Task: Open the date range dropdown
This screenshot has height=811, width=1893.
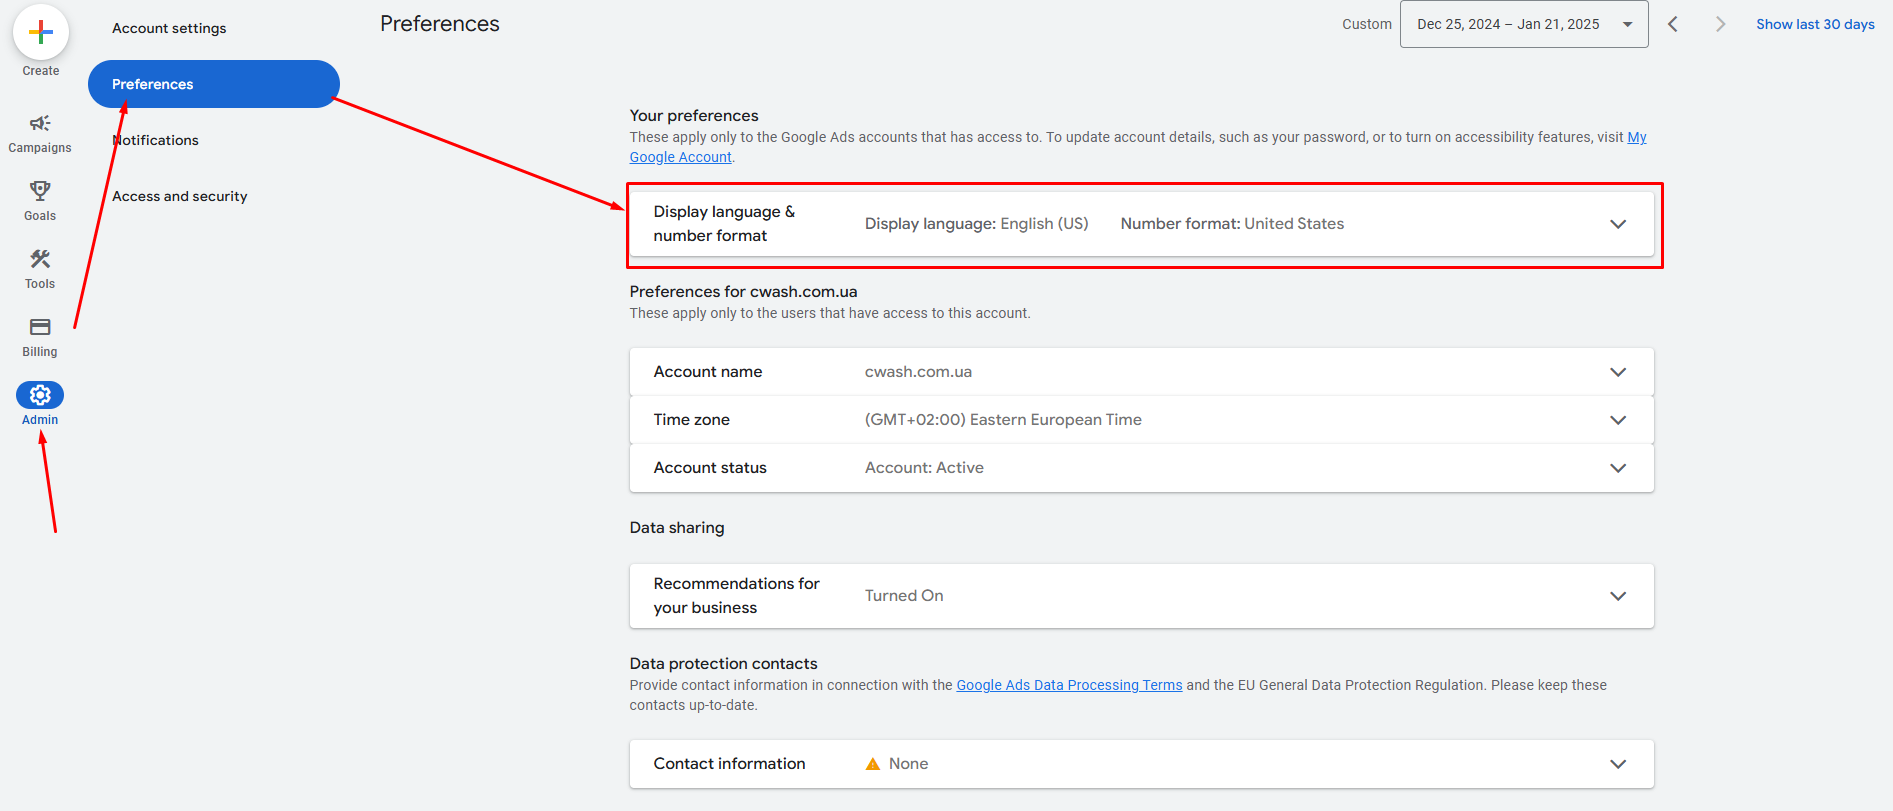Action: pos(1523,24)
